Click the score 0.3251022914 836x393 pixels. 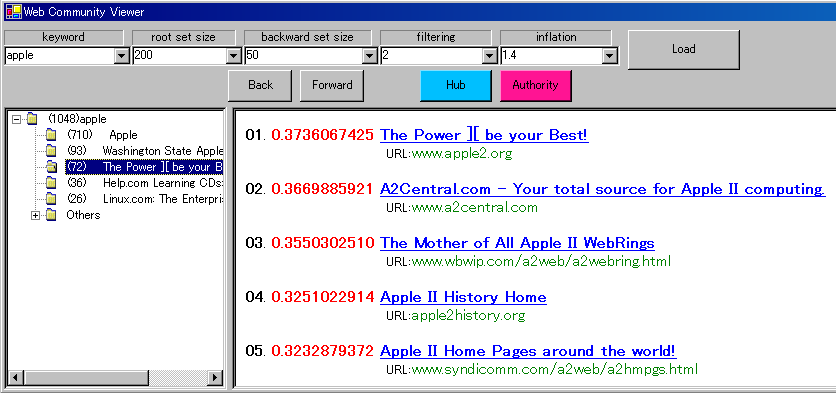tap(323, 297)
